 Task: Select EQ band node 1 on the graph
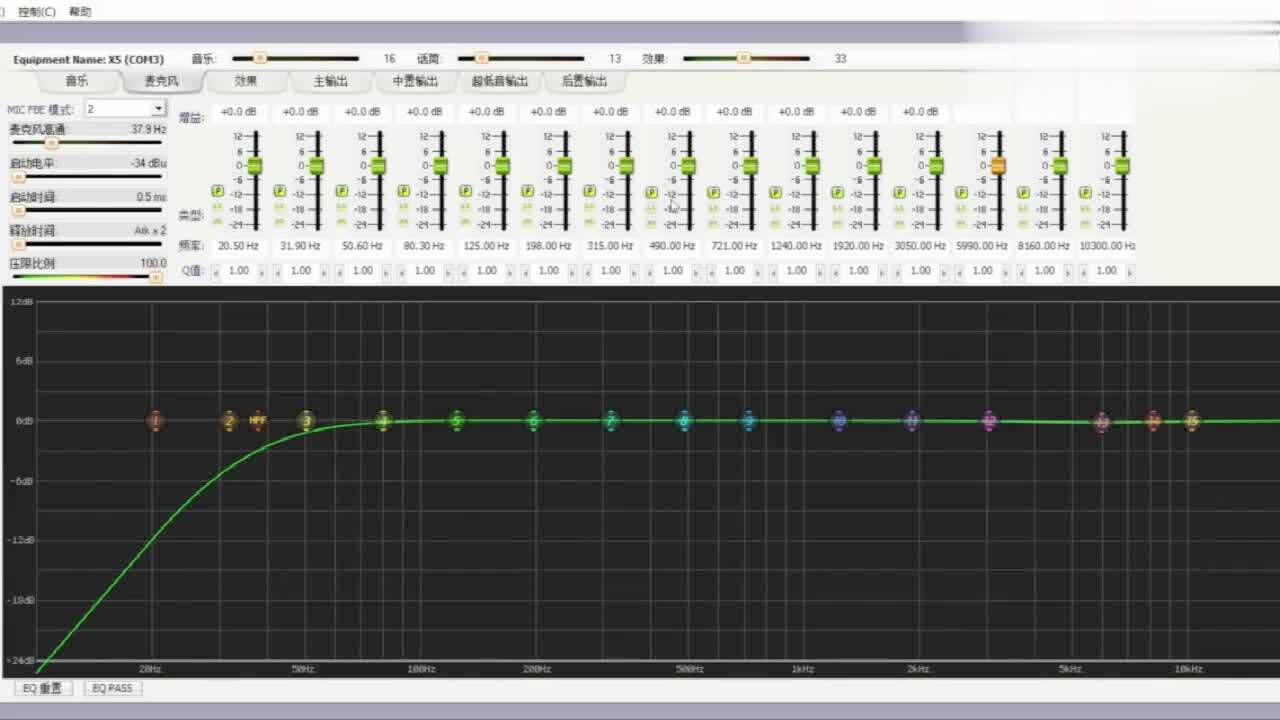tap(155, 421)
